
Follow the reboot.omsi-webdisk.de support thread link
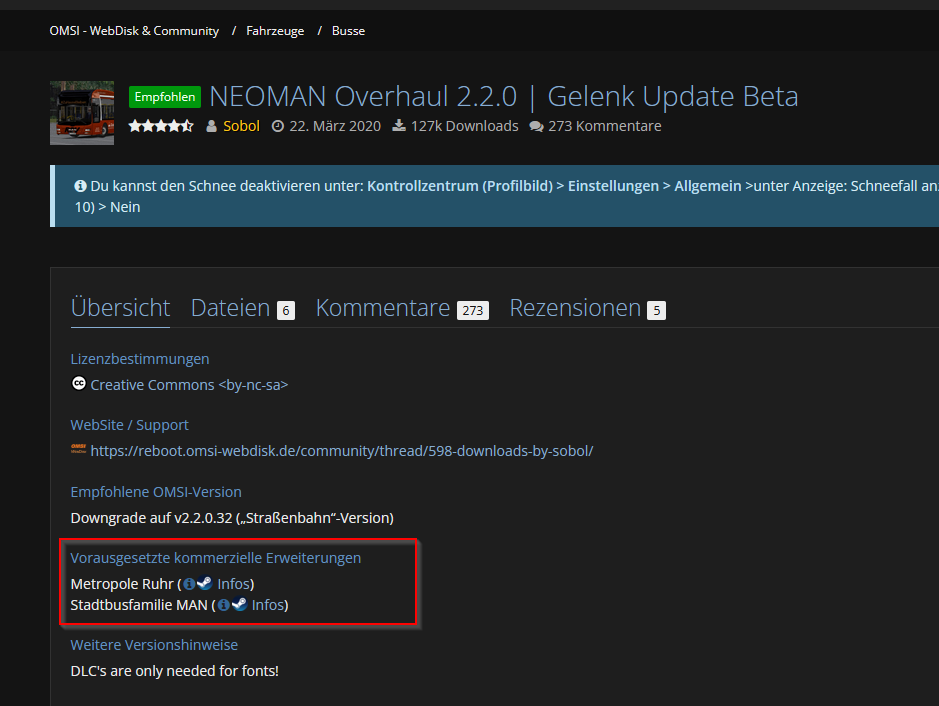pos(341,451)
